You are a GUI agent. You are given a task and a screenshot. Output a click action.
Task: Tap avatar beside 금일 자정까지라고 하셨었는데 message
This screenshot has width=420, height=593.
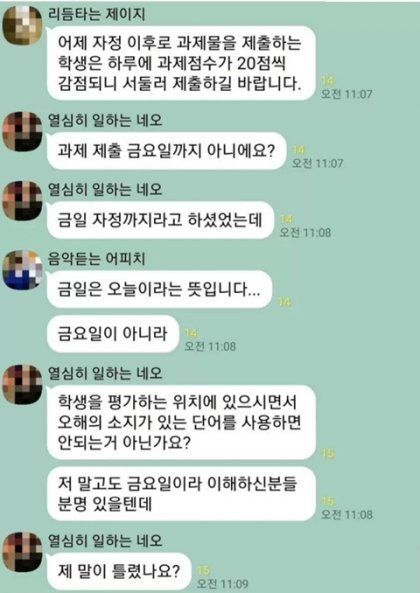22,201
